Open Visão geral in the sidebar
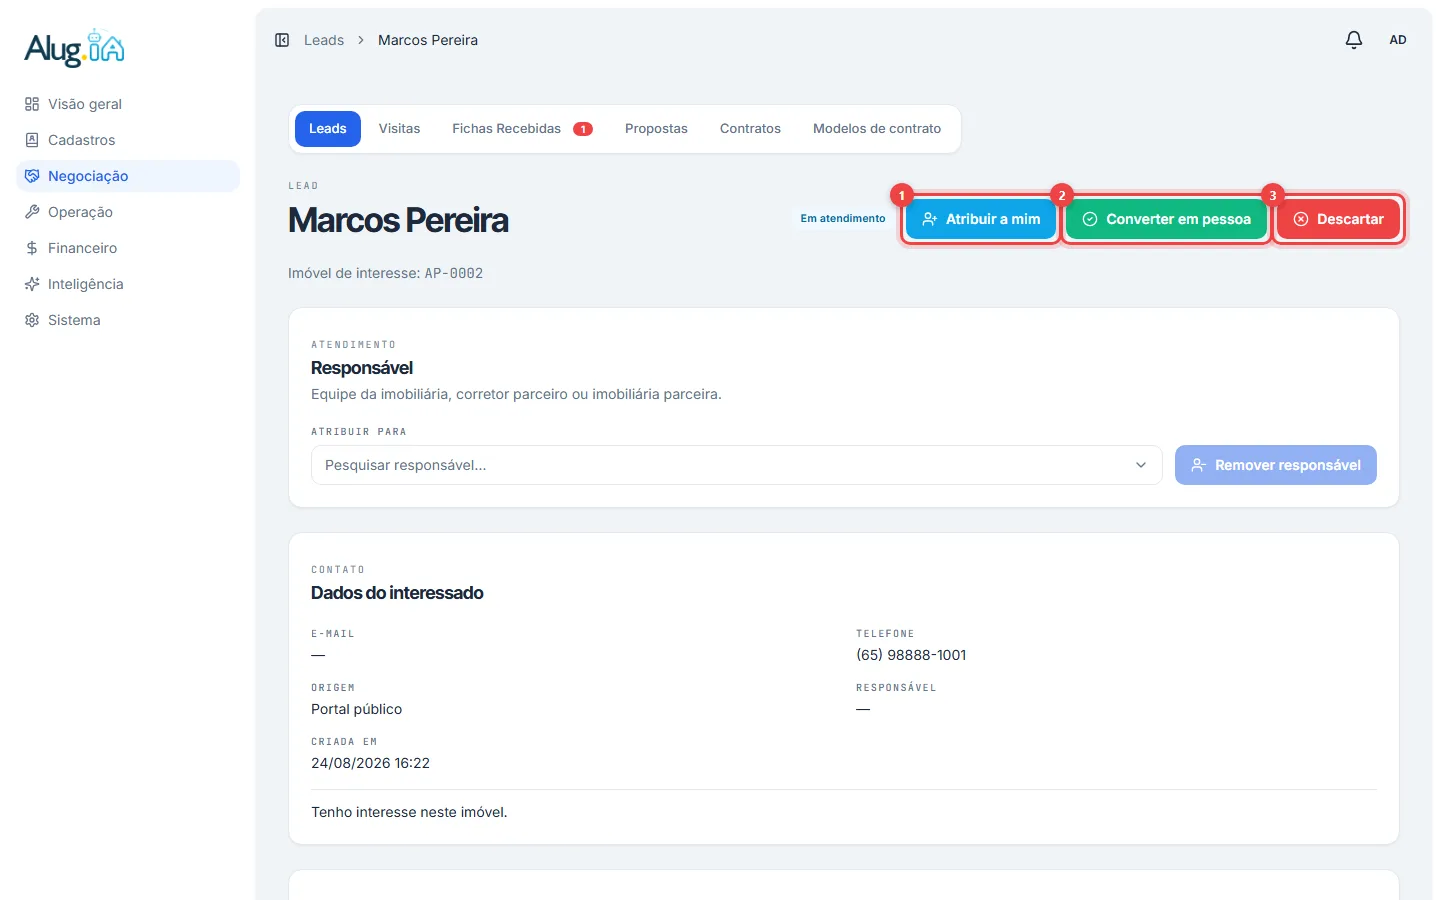 [128, 104]
